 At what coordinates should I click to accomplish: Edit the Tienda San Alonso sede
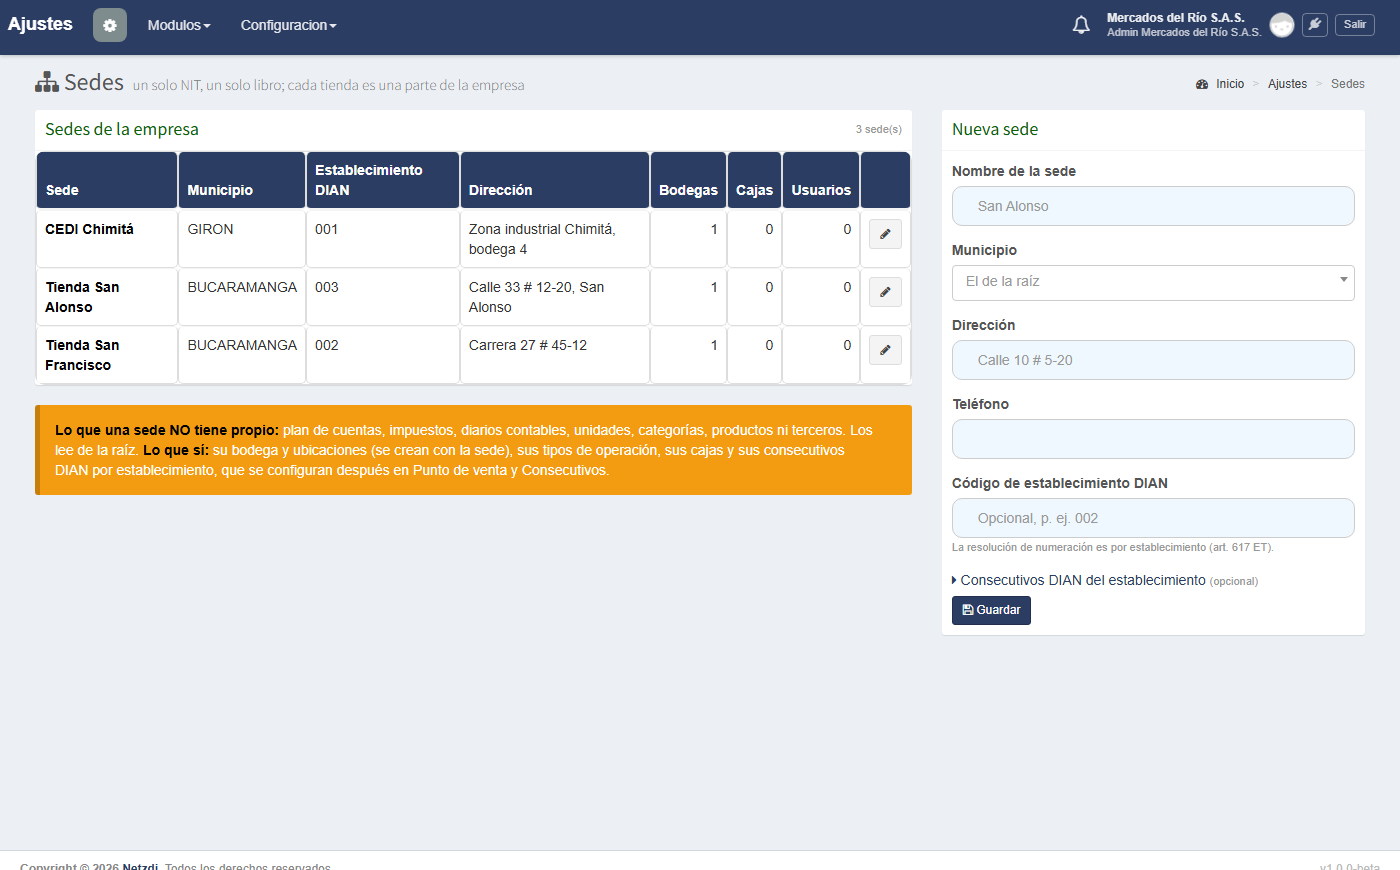pos(885,292)
